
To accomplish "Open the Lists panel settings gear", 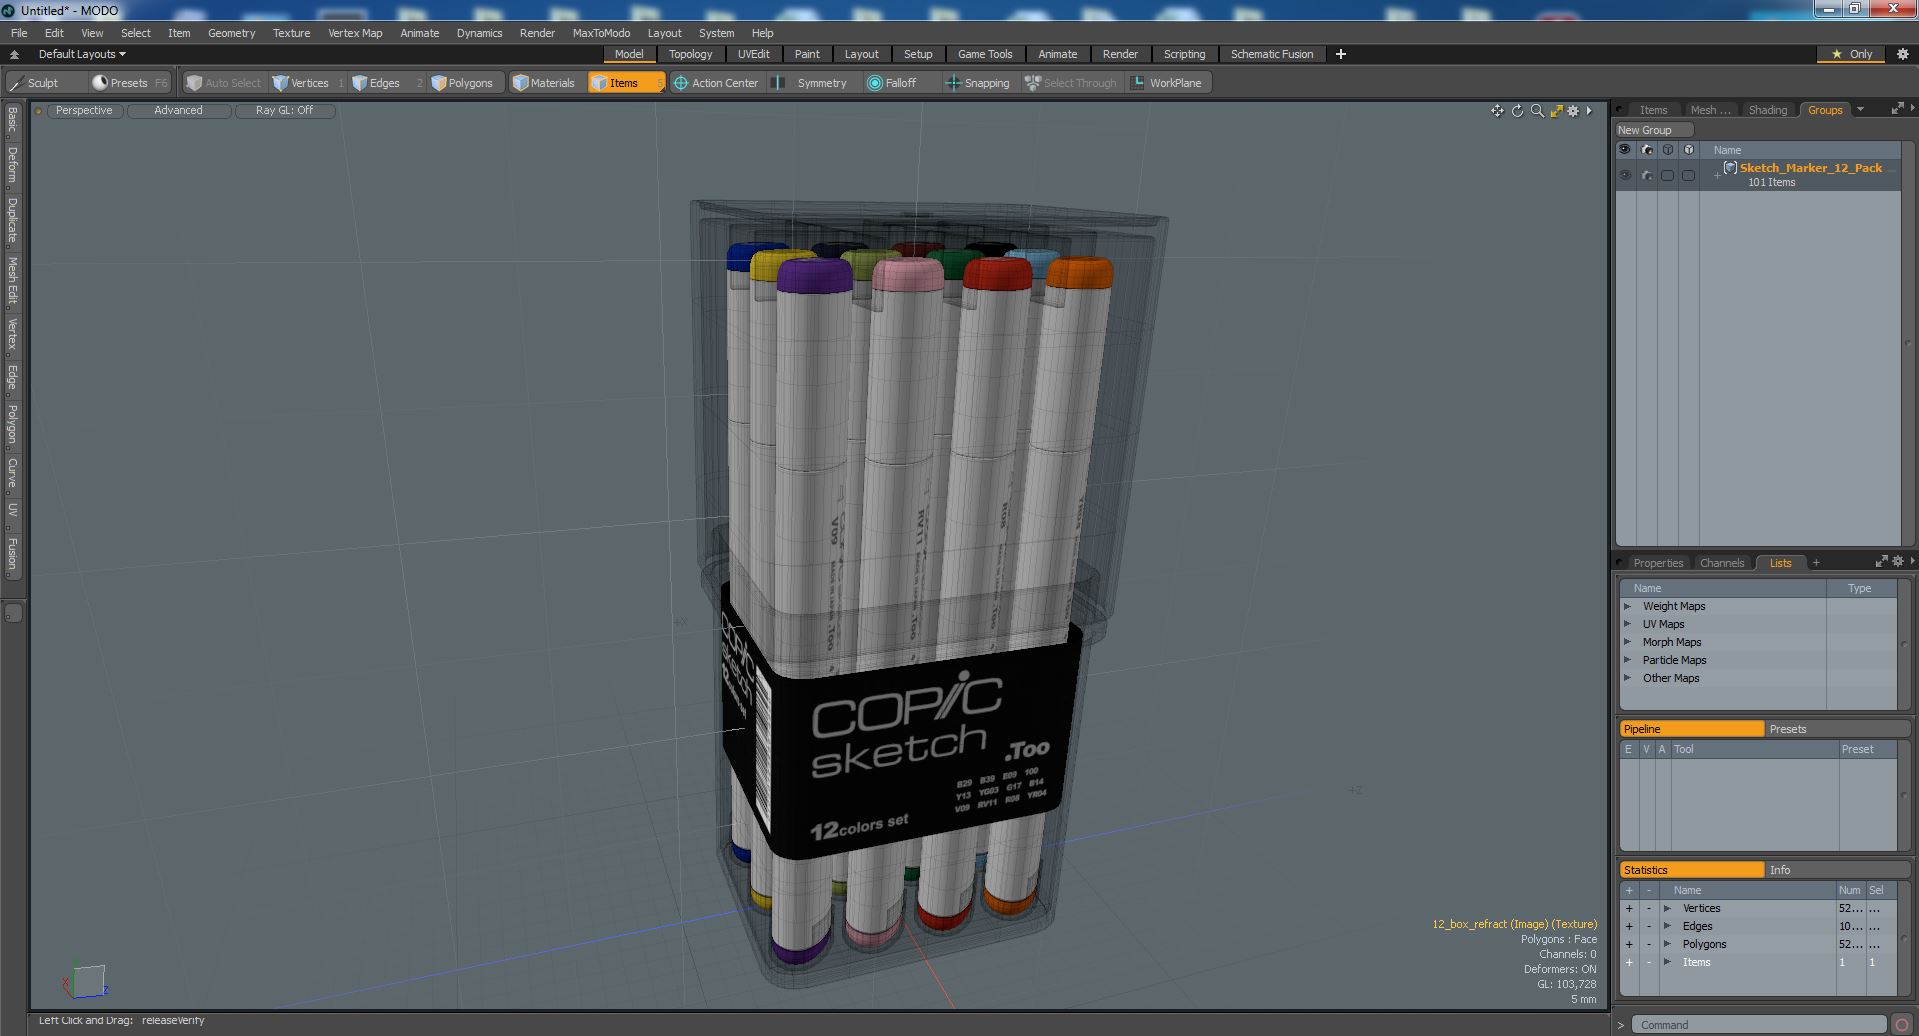I will [1897, 562].
